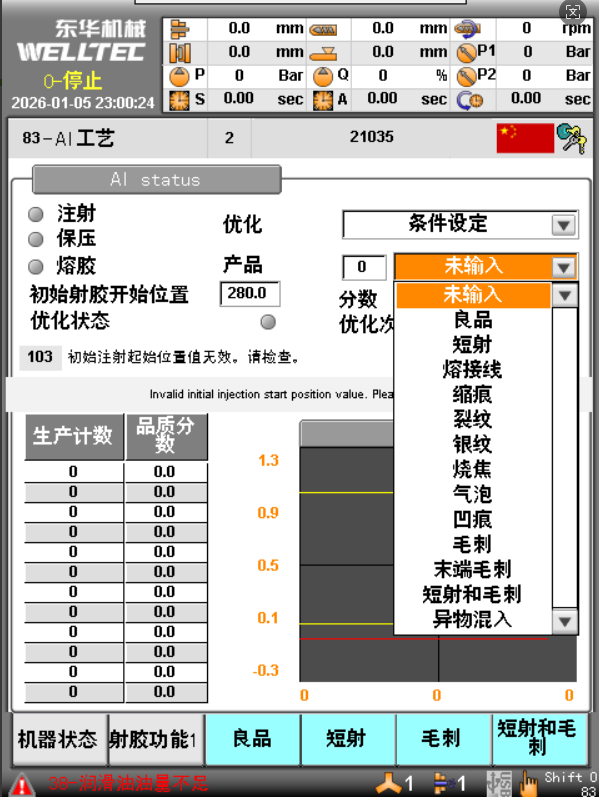This screenshot has height=797, width=599.
Task: Select 凹痕 from the dropdown list
Action: [x=473, y=519]
